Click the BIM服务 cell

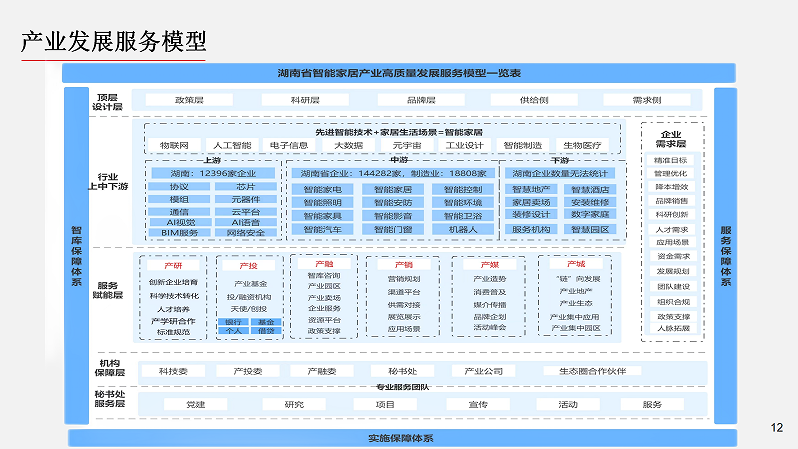point(179,233)
